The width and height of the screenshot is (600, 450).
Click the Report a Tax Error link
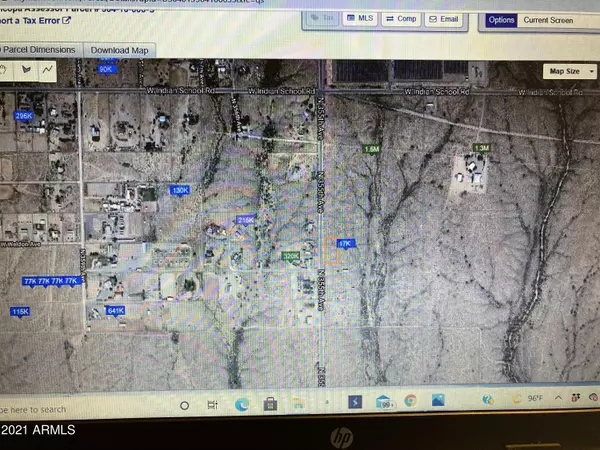30,21
